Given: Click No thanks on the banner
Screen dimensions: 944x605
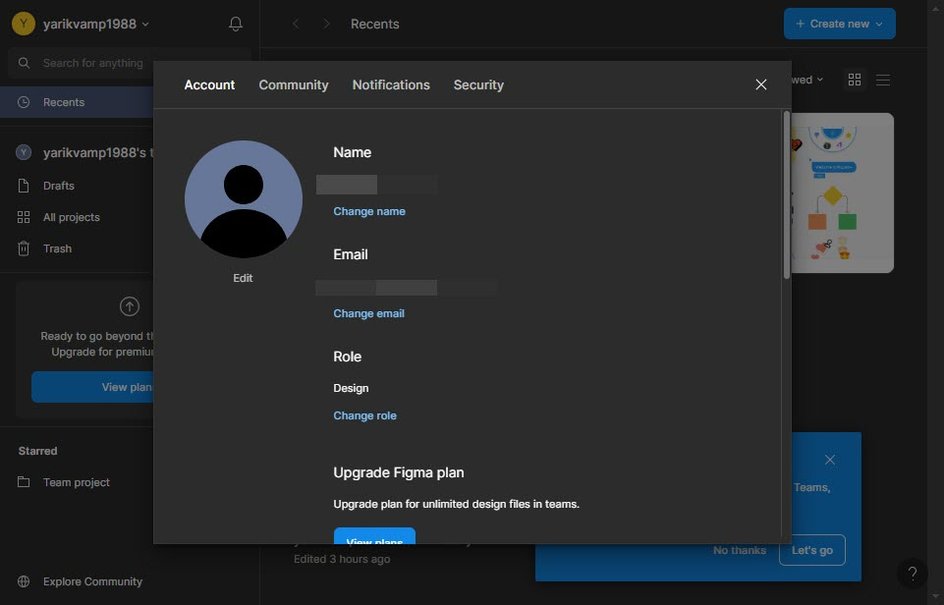Looking at the screenshot, I should tap(739, 550).
